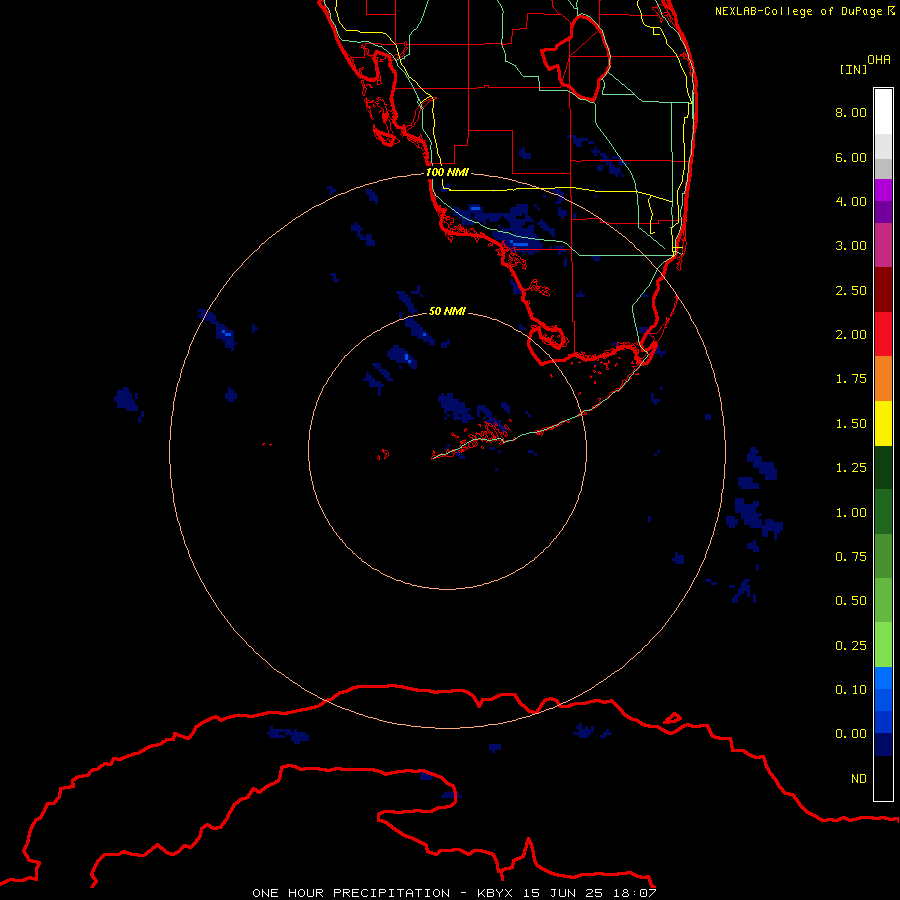This screenshot has width=900, height=900.
Task: Click the 50 NMI range ring label
Action: coord(447,311)
